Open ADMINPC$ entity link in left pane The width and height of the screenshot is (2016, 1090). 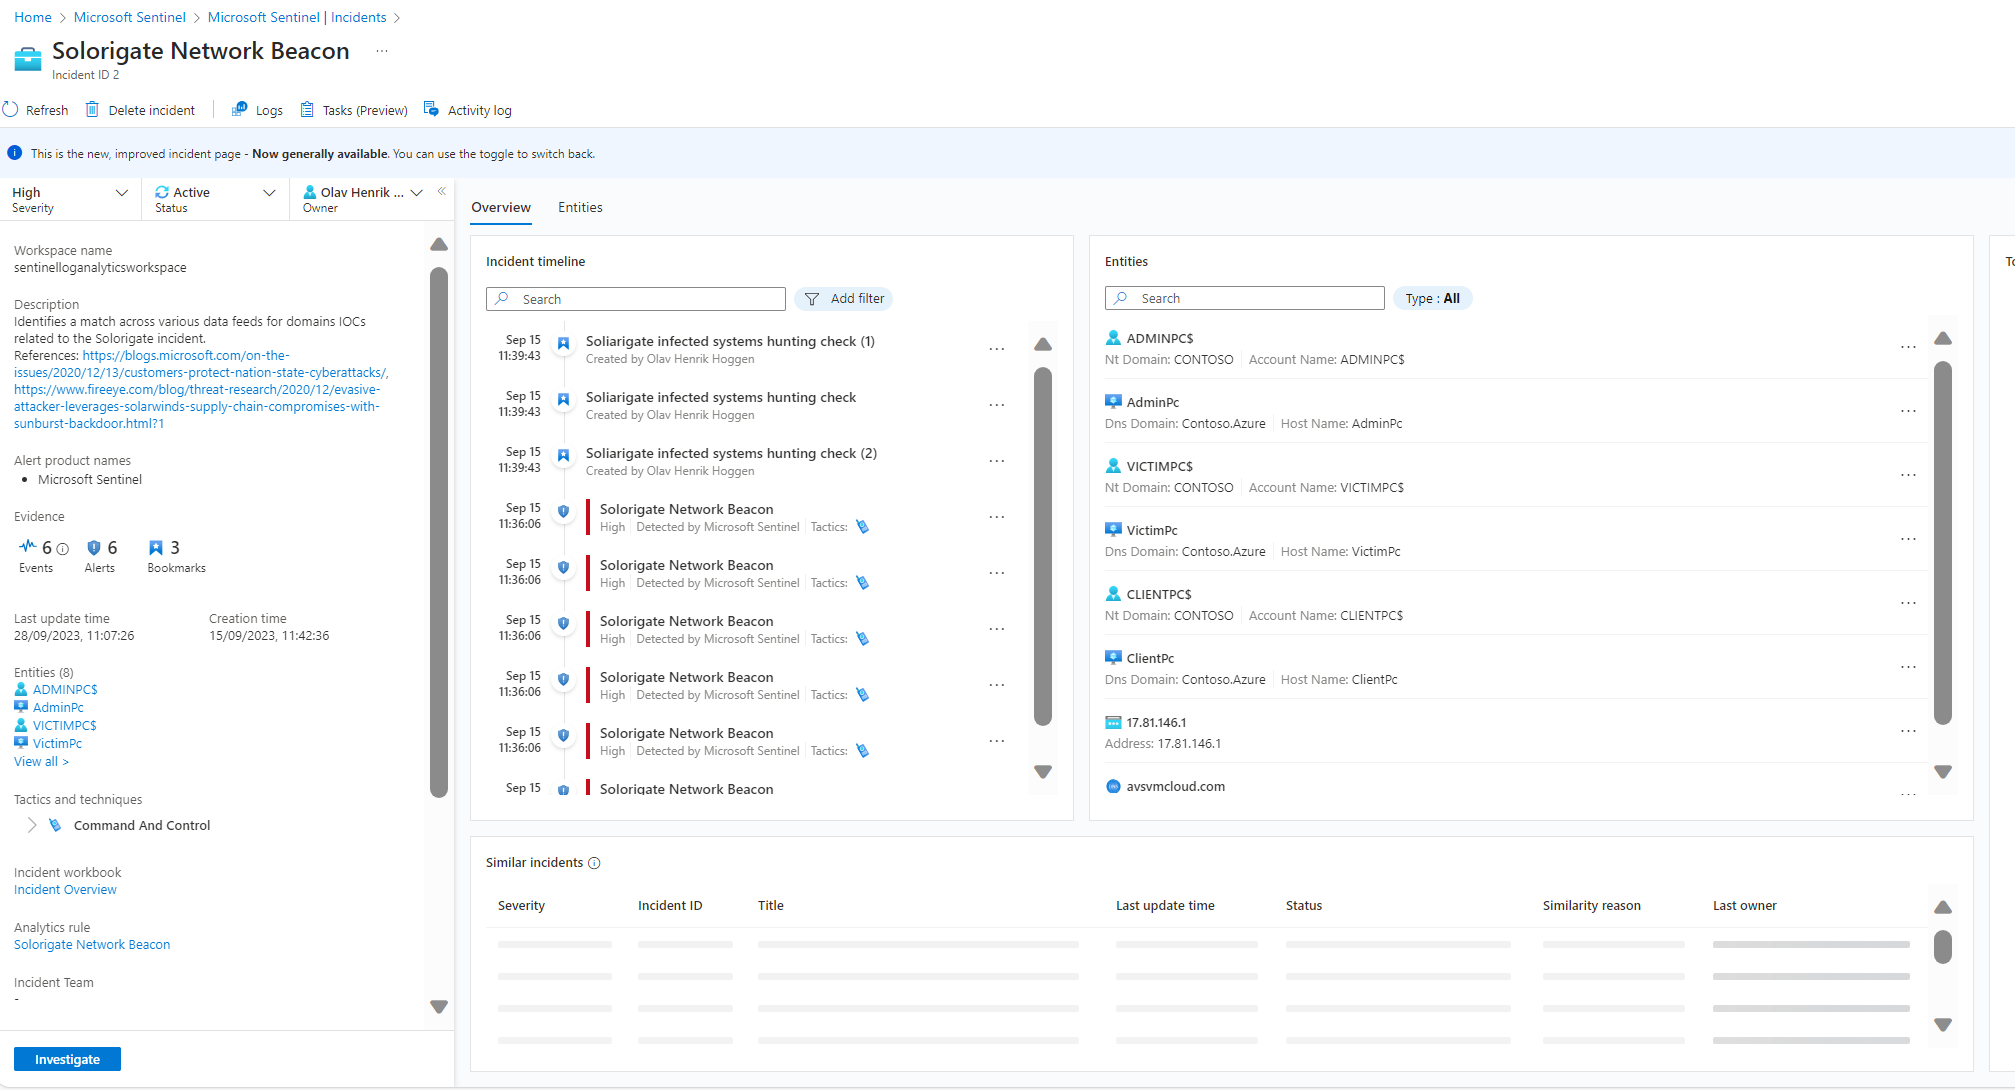65,689
